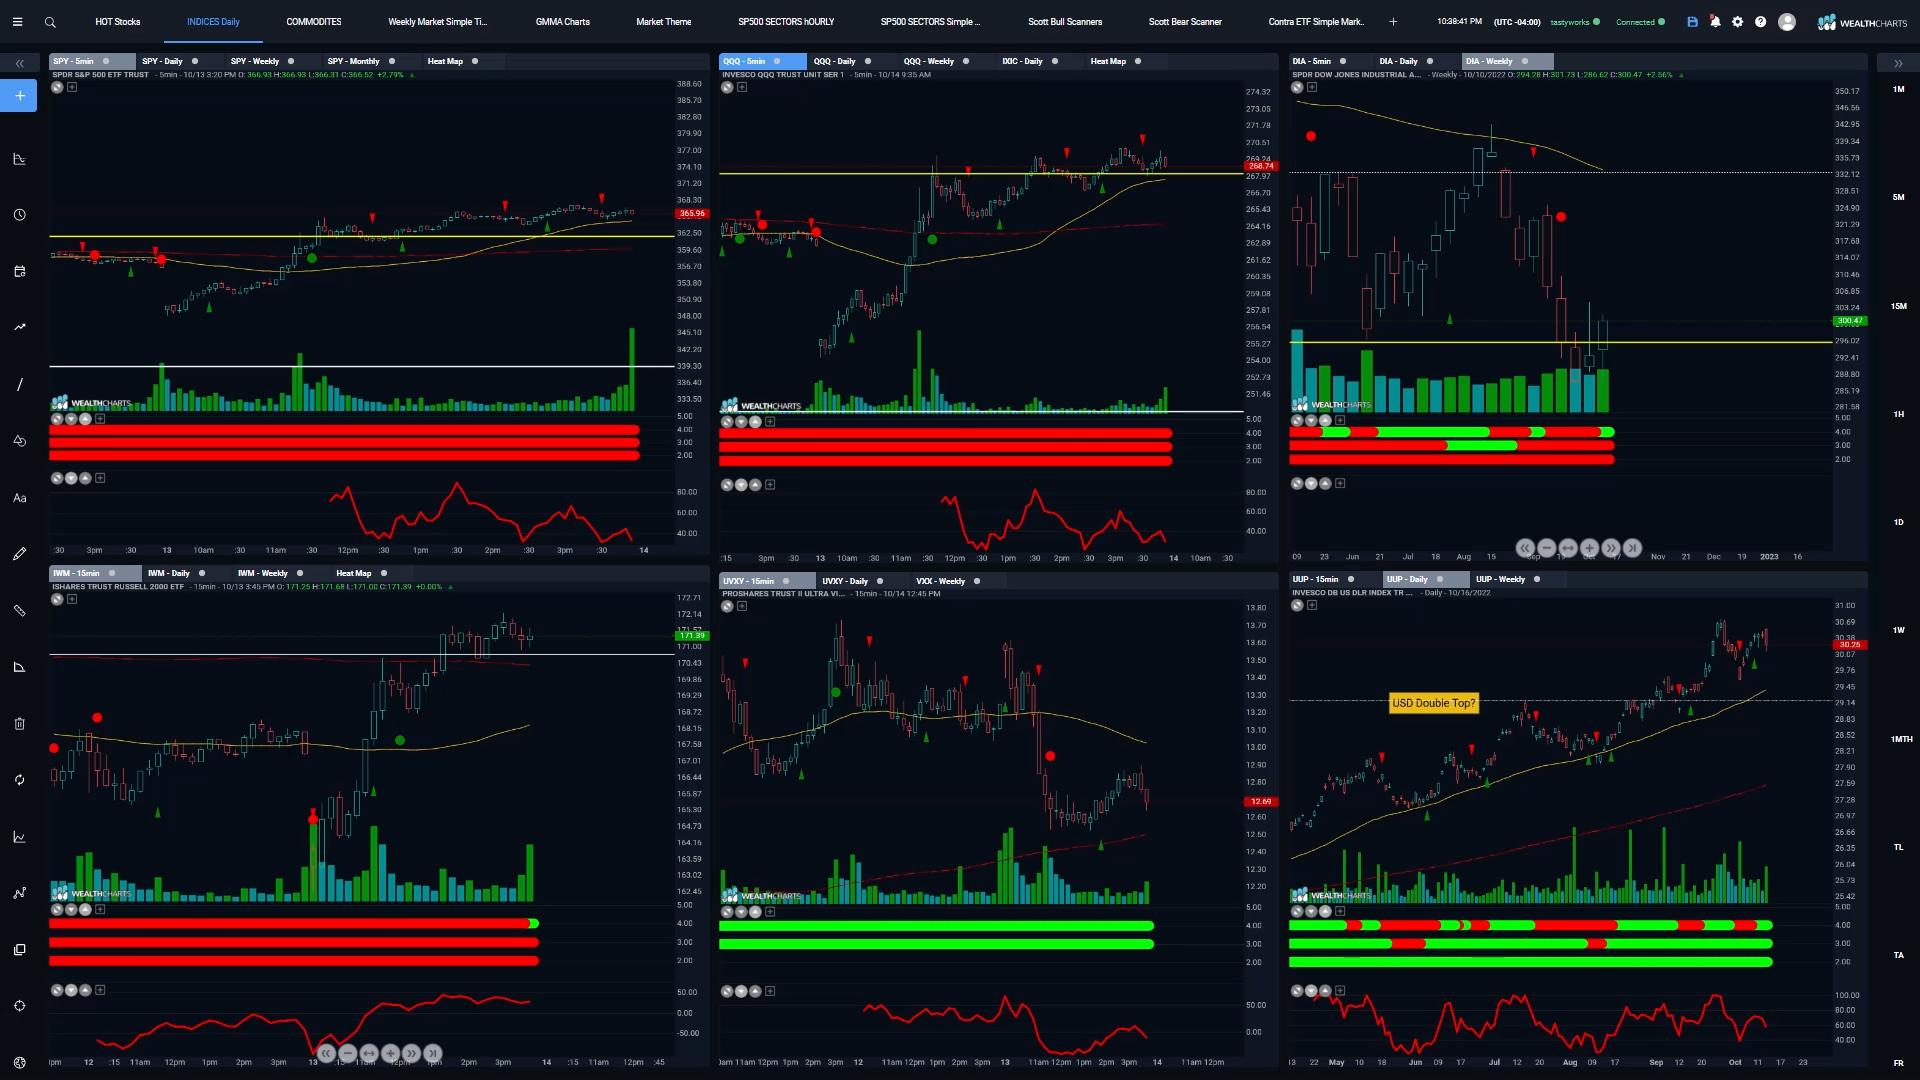The height and width of the screenshot is (1080, 1920).
Task: Open the GMMA Charts tab
Action: pyautogui.click(x=562, y=22)
